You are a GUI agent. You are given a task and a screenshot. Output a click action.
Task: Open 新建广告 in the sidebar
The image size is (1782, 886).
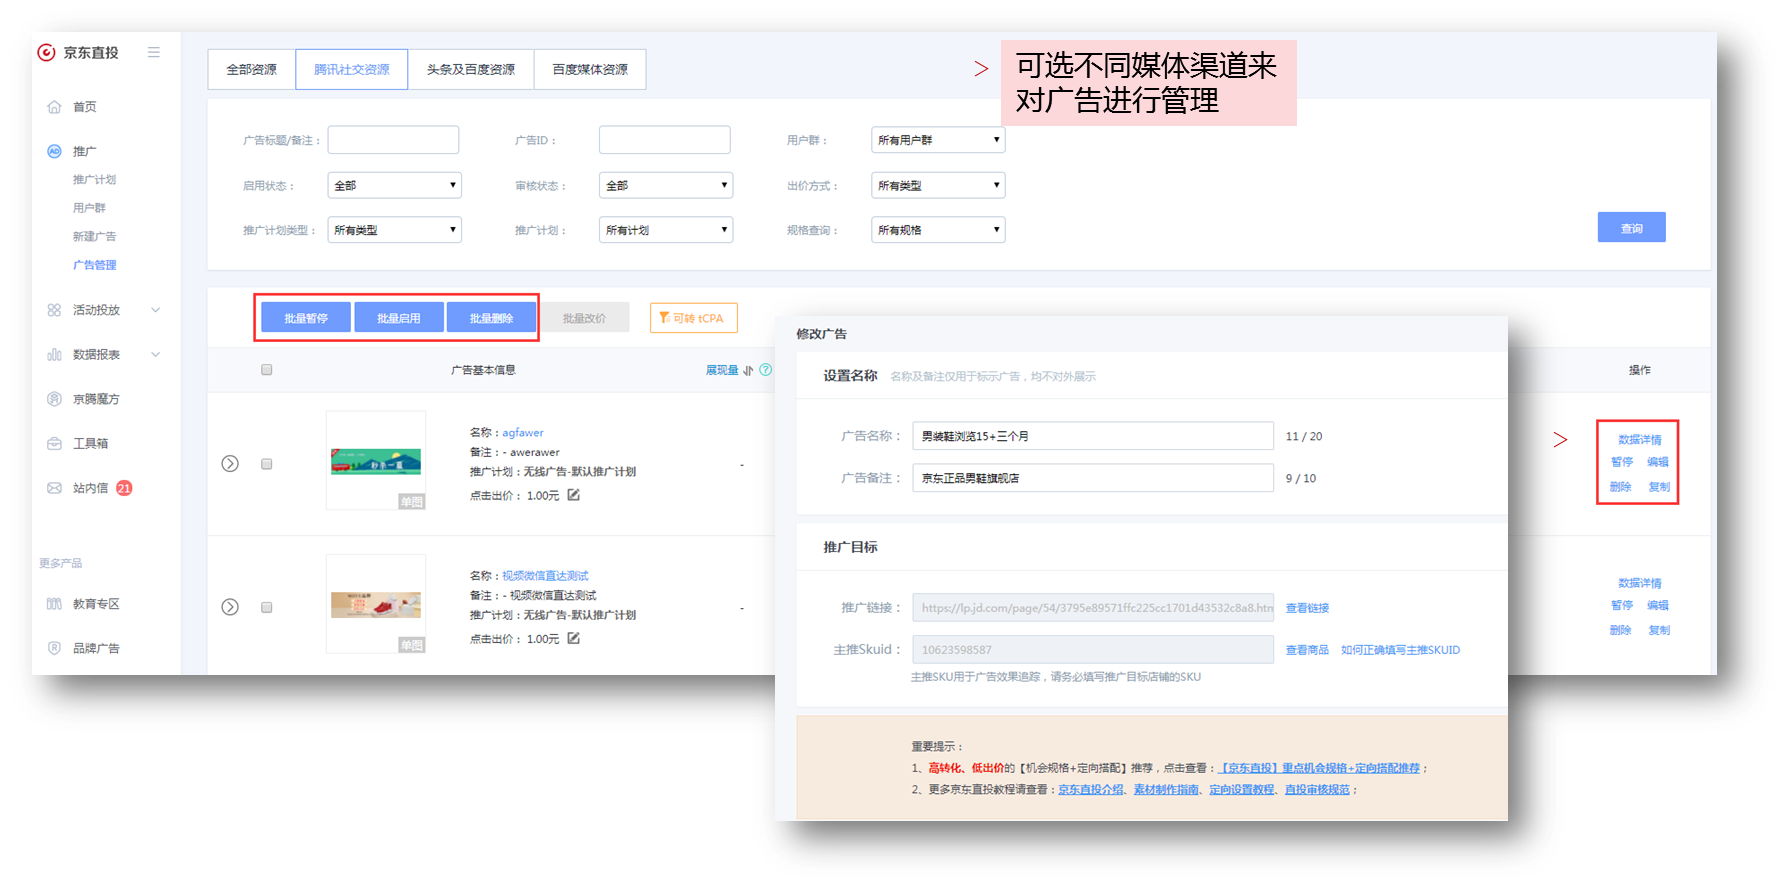pyautogui.click(x=95, y=236)
